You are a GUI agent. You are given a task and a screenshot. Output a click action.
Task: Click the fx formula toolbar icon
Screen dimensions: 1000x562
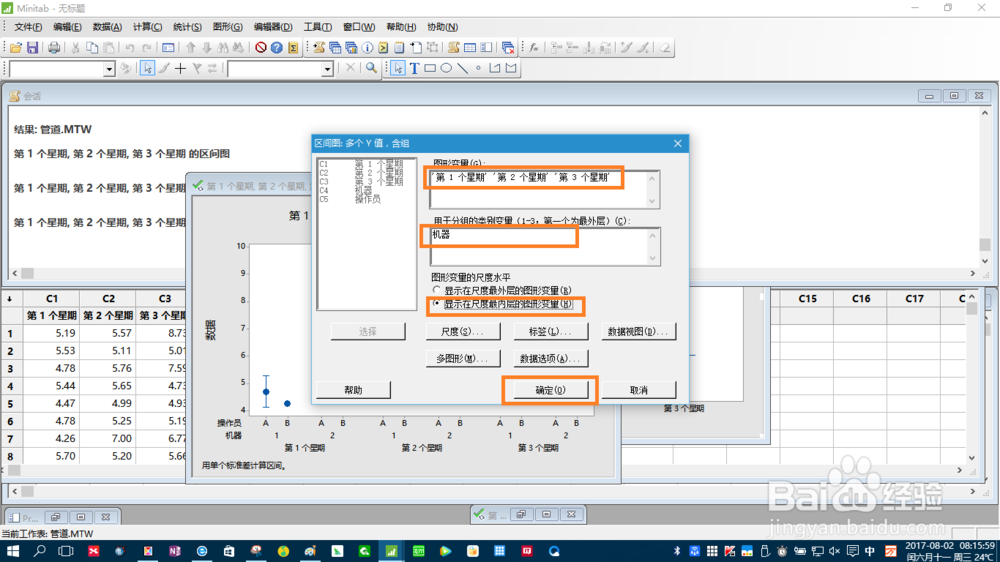click(534, 48)
